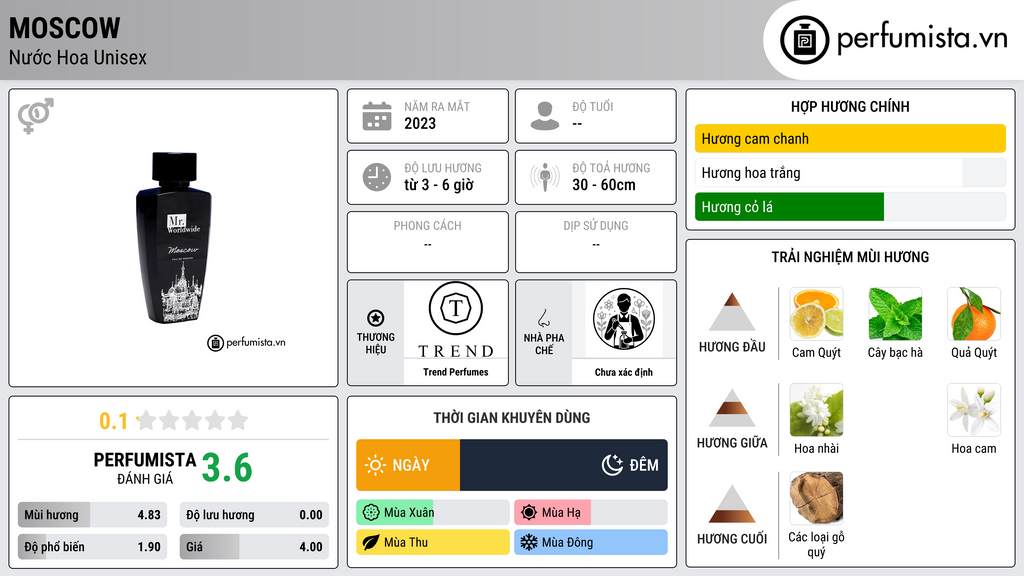
Task: Click the sillage person icon for Độ toả hương
Action: (x=545, y=177)
